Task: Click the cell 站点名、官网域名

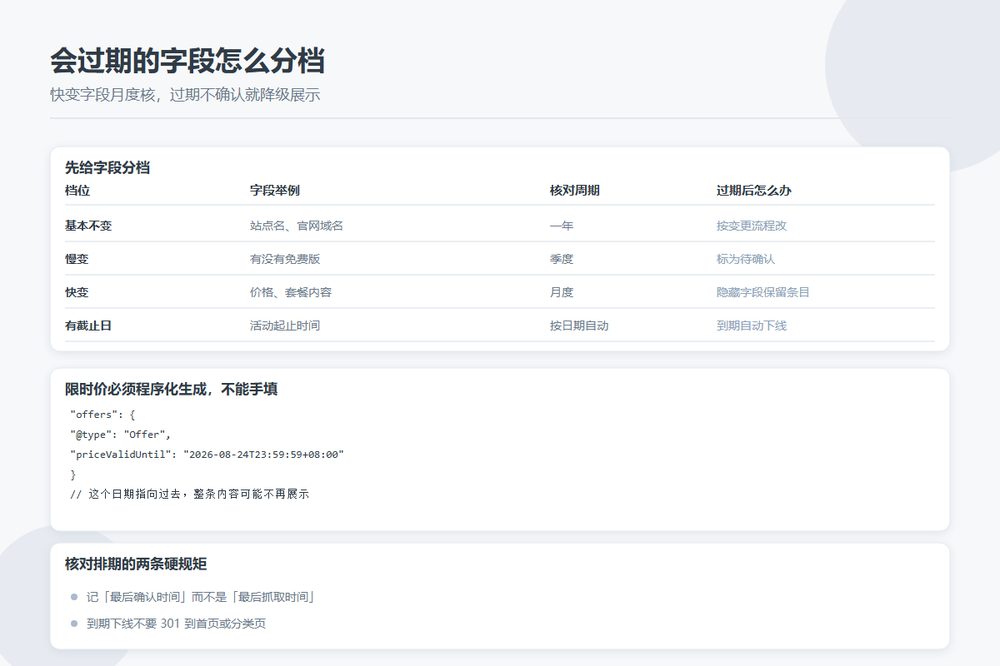Action: point(297,226)
